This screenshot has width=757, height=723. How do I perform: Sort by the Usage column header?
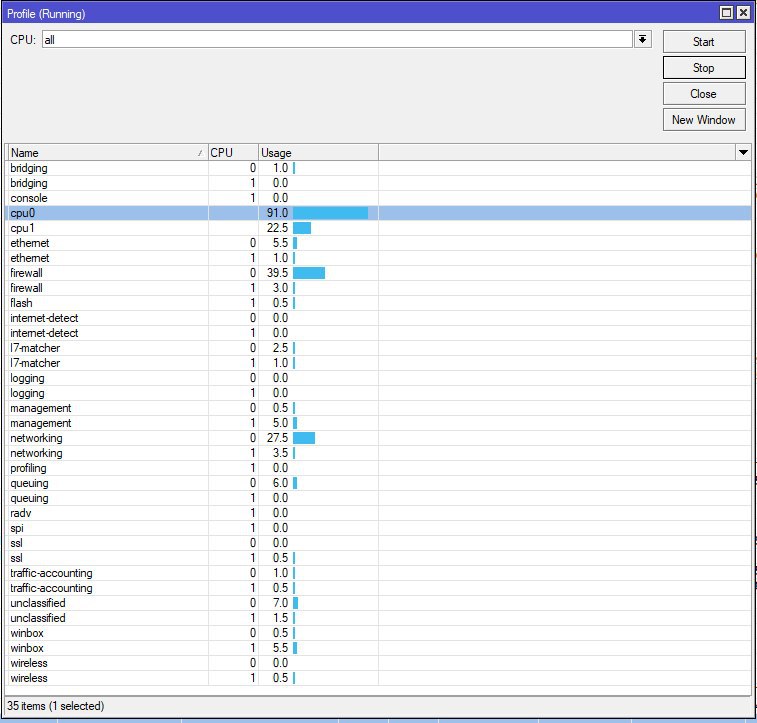click(318, 153)
